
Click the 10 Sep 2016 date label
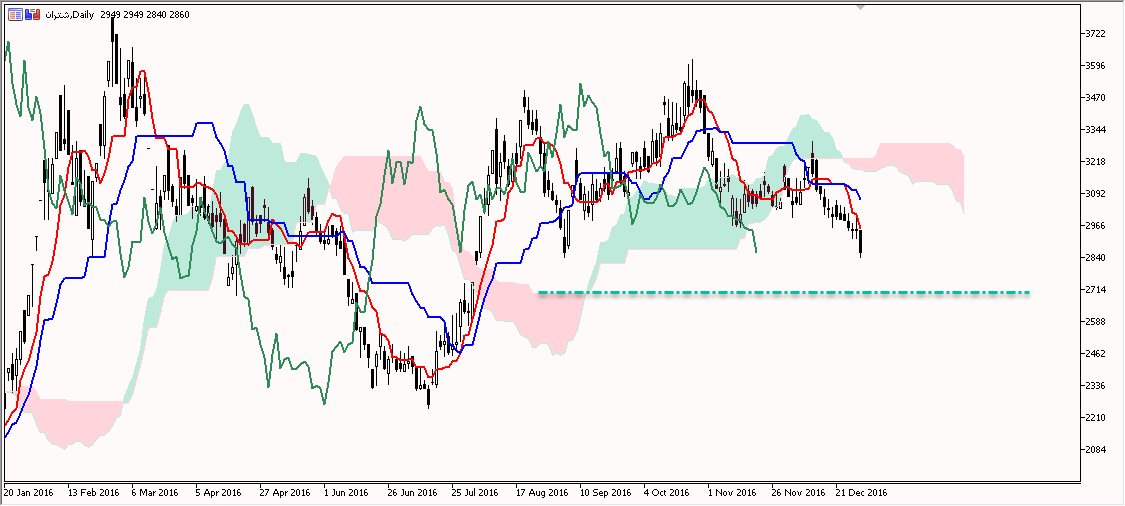606,493
